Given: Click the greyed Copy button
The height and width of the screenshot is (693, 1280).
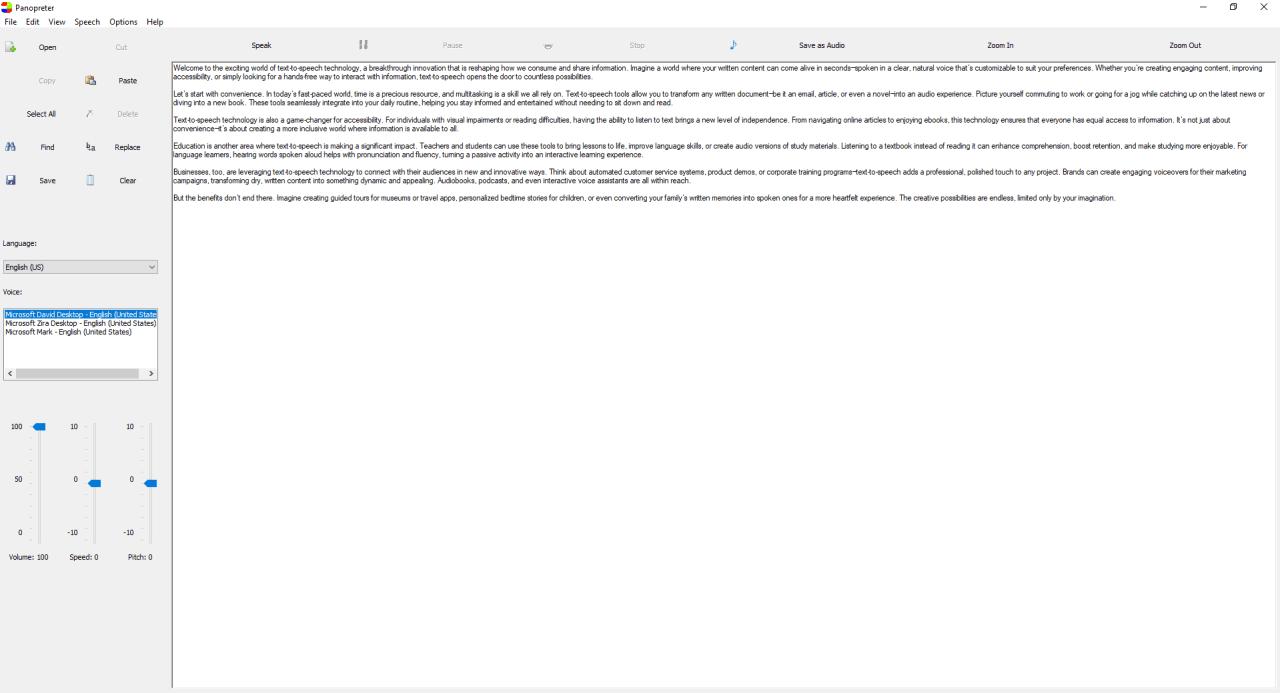Looking at the screenshot, I should pyautogui.click(x=47, y=80).
